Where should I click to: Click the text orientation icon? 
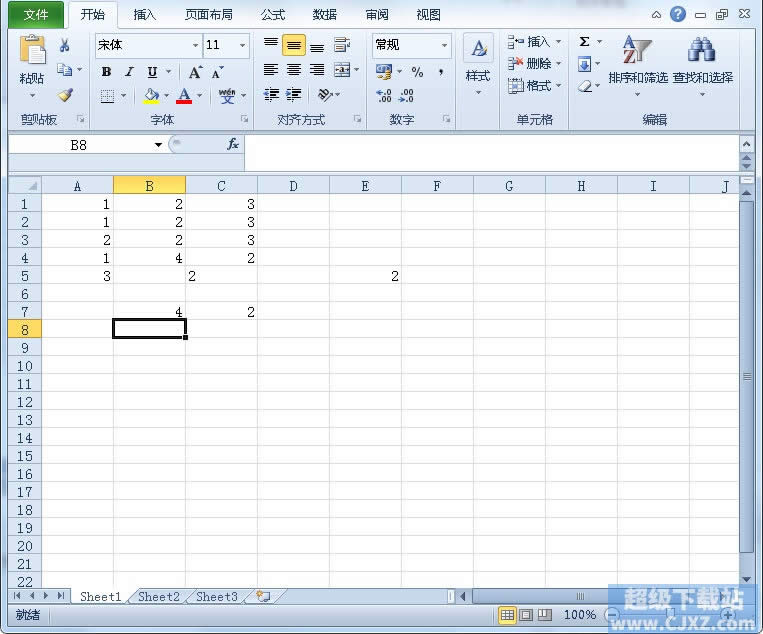click(325, 94)
